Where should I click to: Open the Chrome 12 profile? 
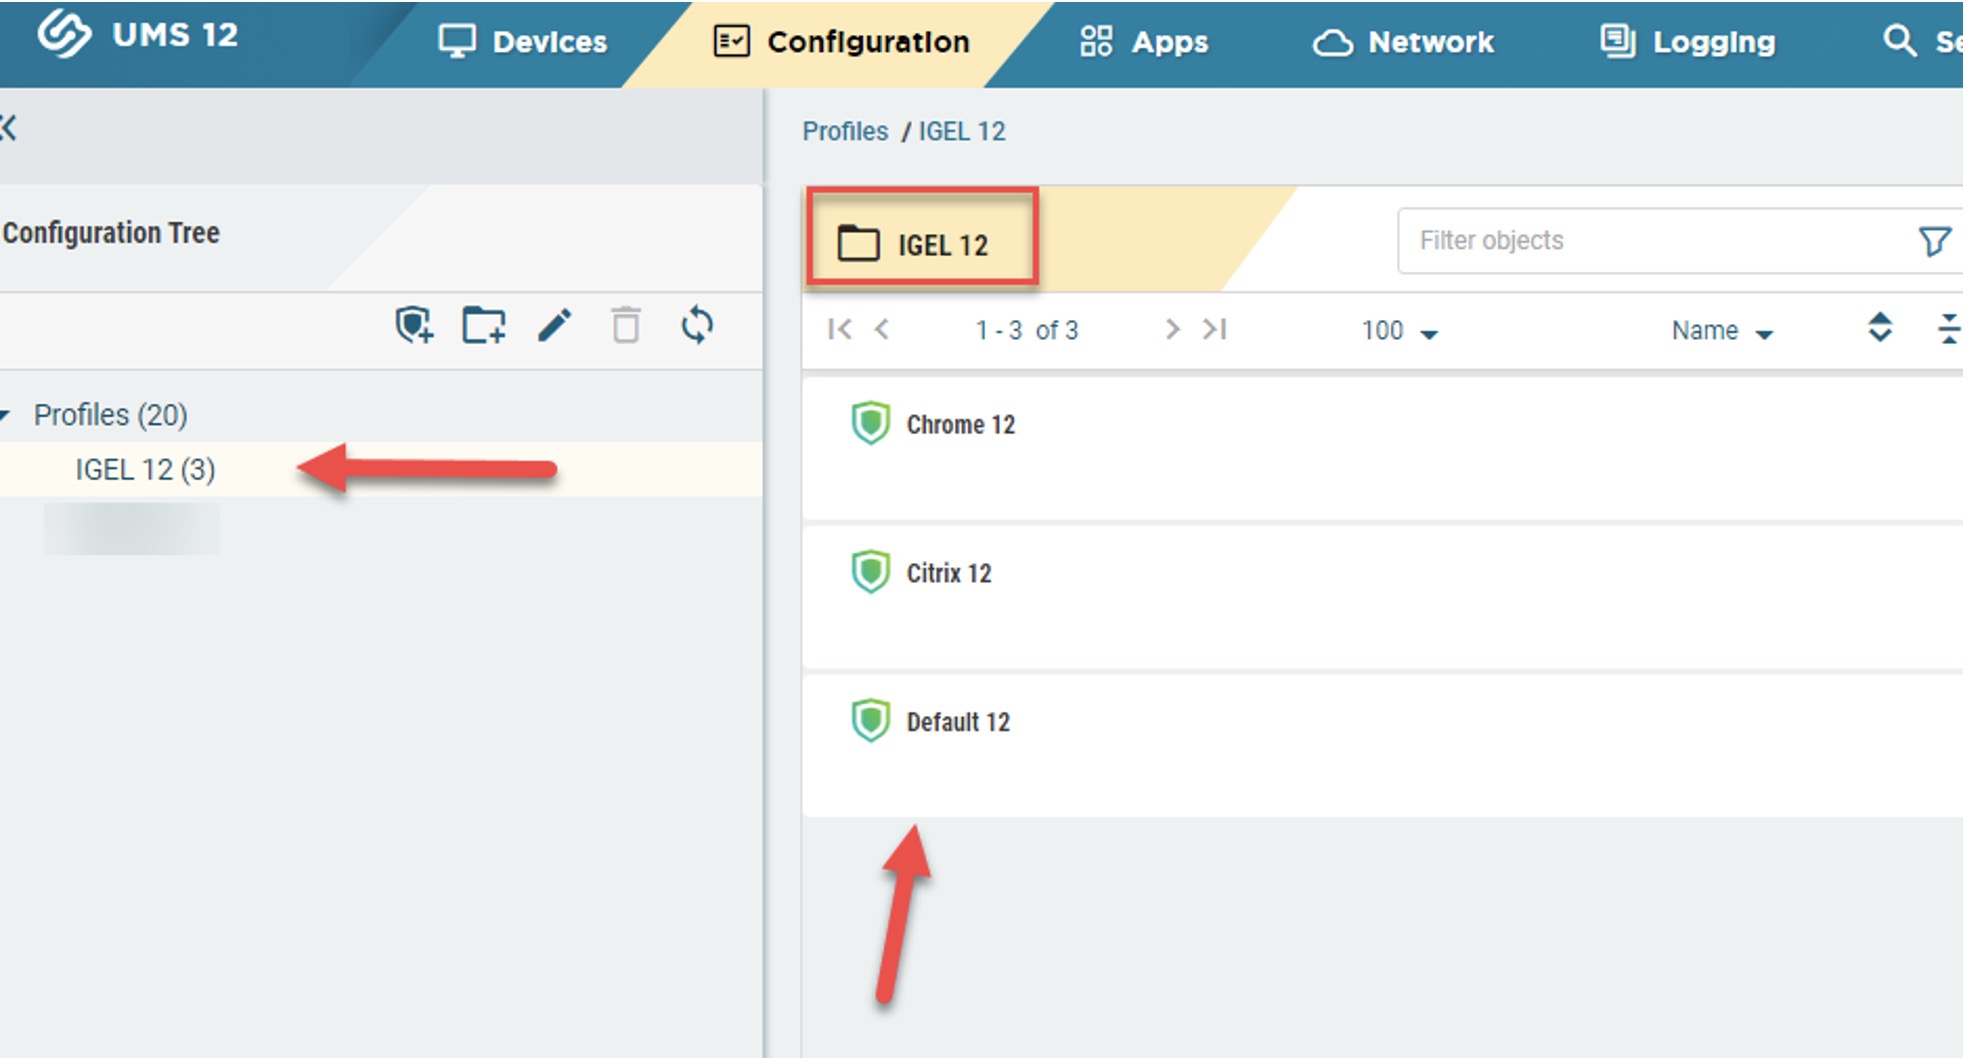[960, 425]
